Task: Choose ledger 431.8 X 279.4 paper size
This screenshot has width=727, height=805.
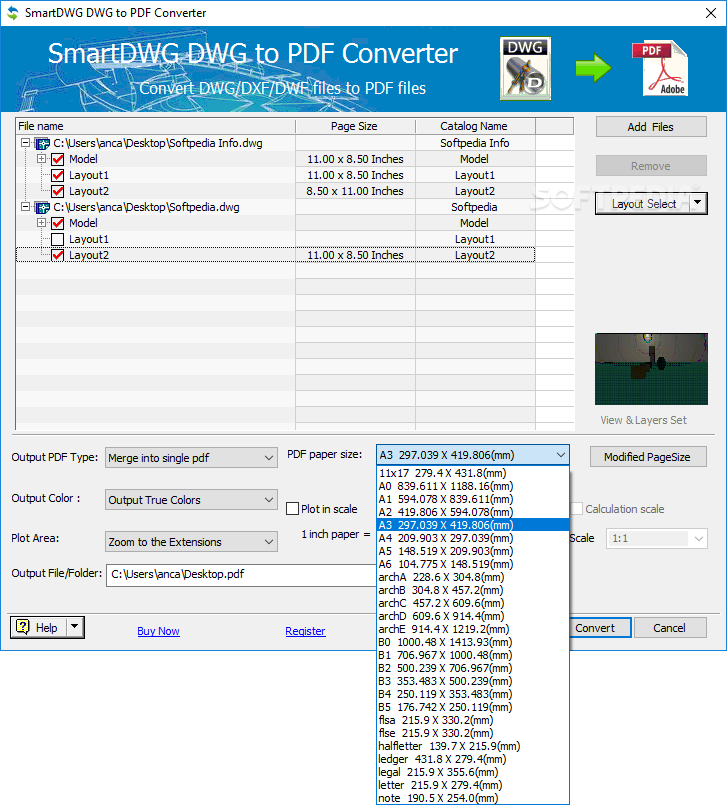Action: (473, 759)
